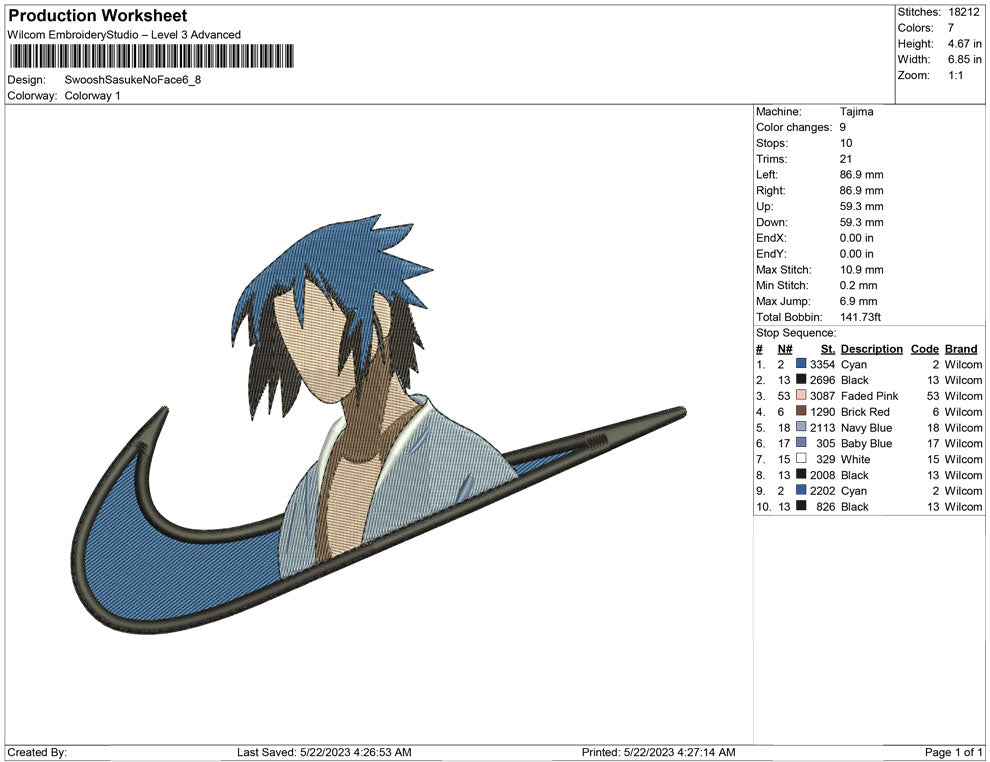Click the Width value '6.85 in'
Viewport: 990px width, 762px height.
[x=964, y=59]
